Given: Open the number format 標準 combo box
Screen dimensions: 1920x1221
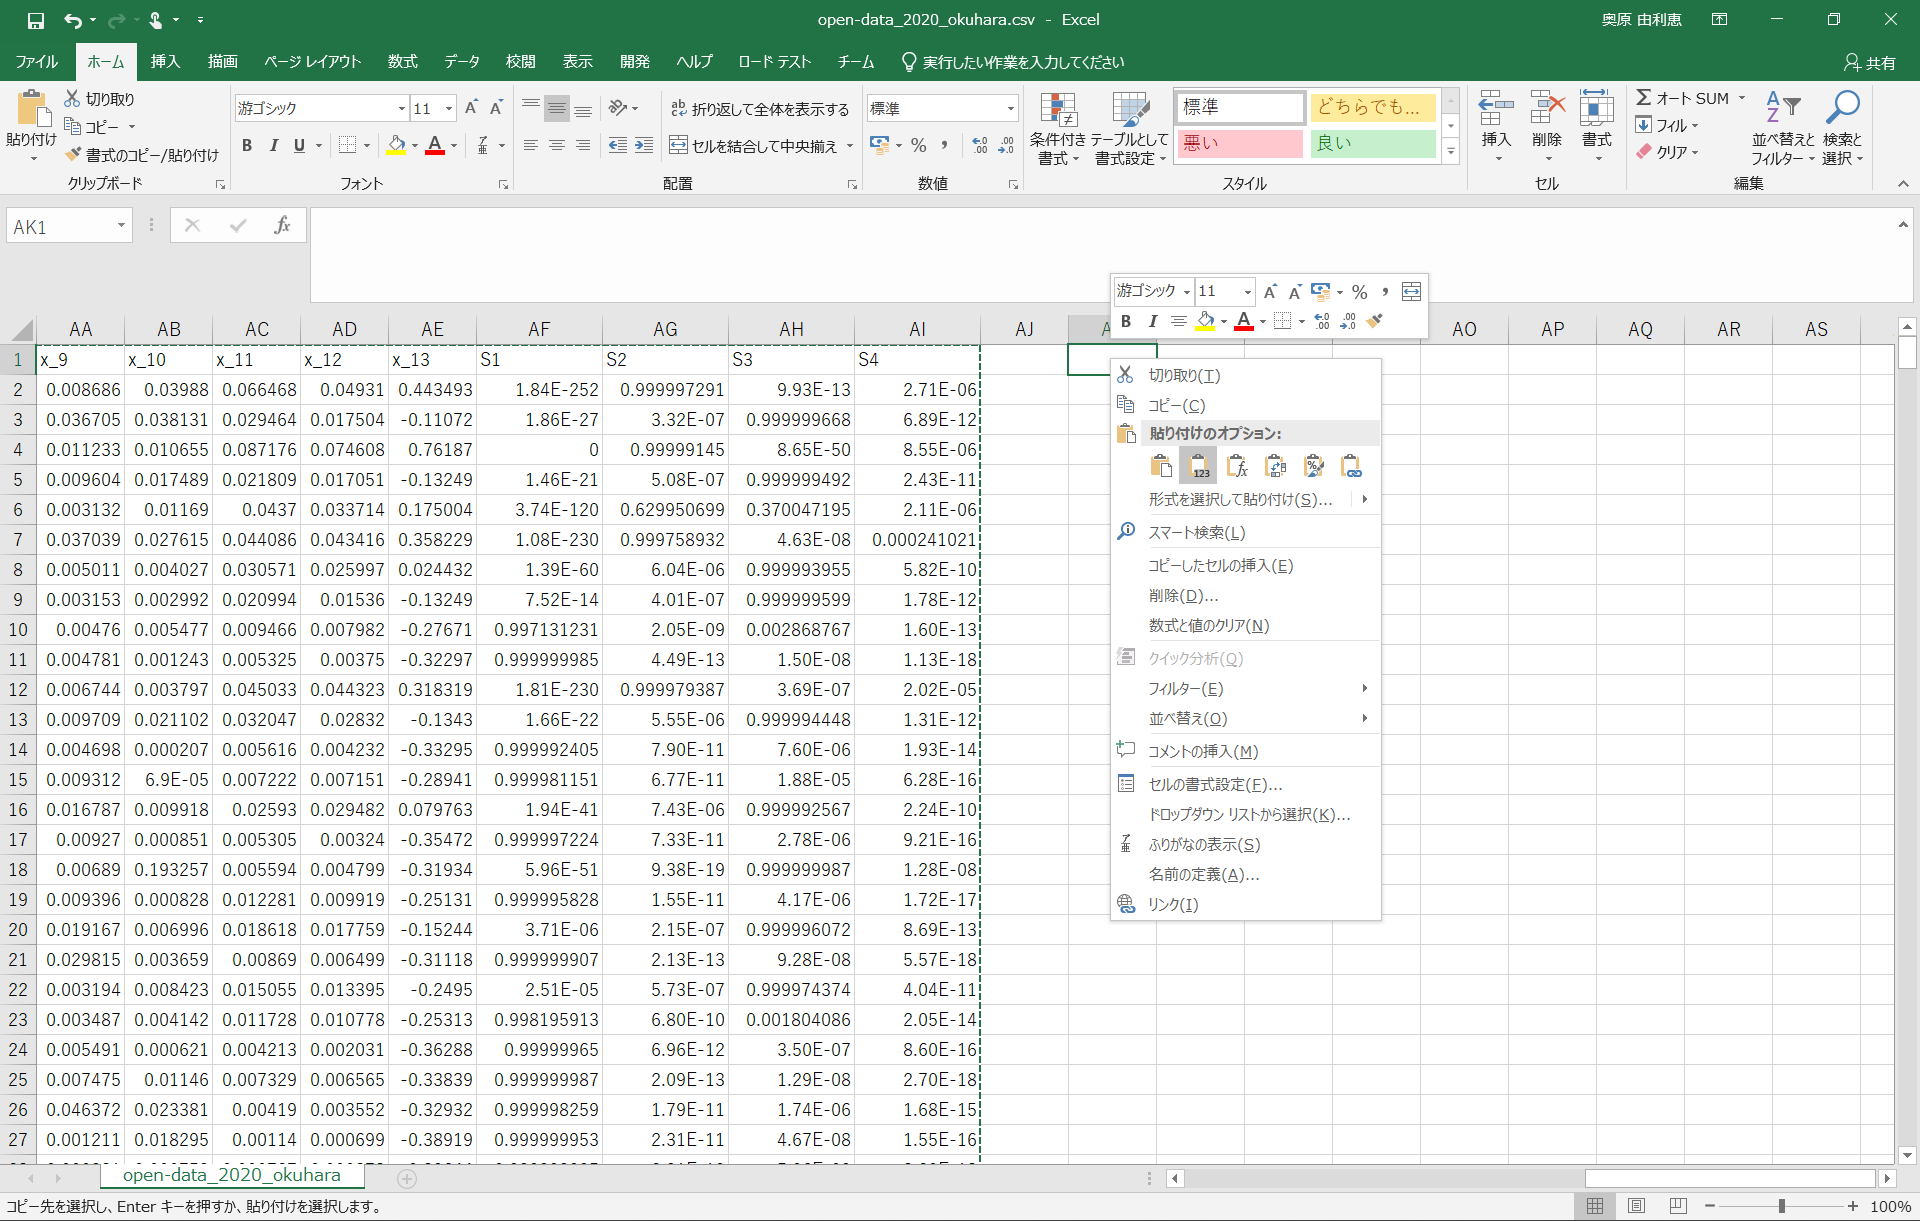Looking at the screenshot, I should [x=1010, y=109].
